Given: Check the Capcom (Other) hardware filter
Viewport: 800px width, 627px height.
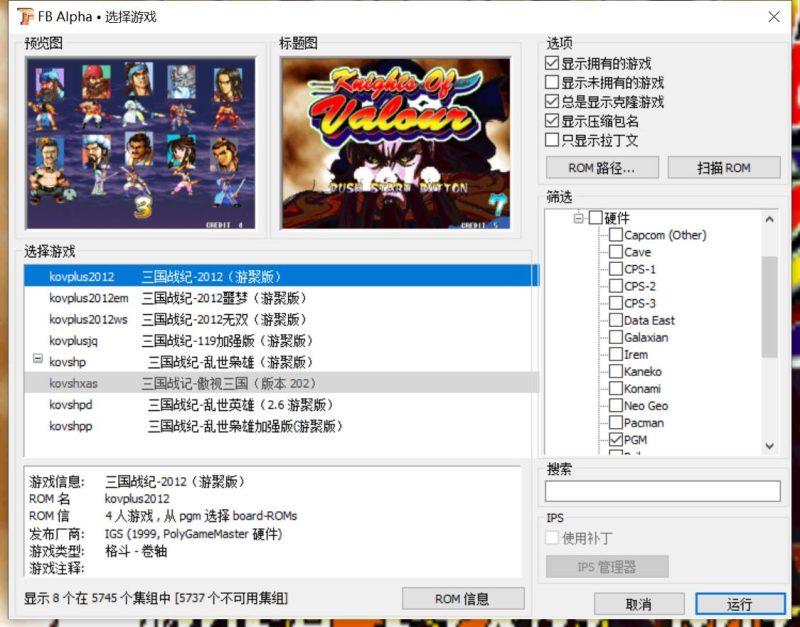Looking at the screenshot, I should click(x=616, y=235).
